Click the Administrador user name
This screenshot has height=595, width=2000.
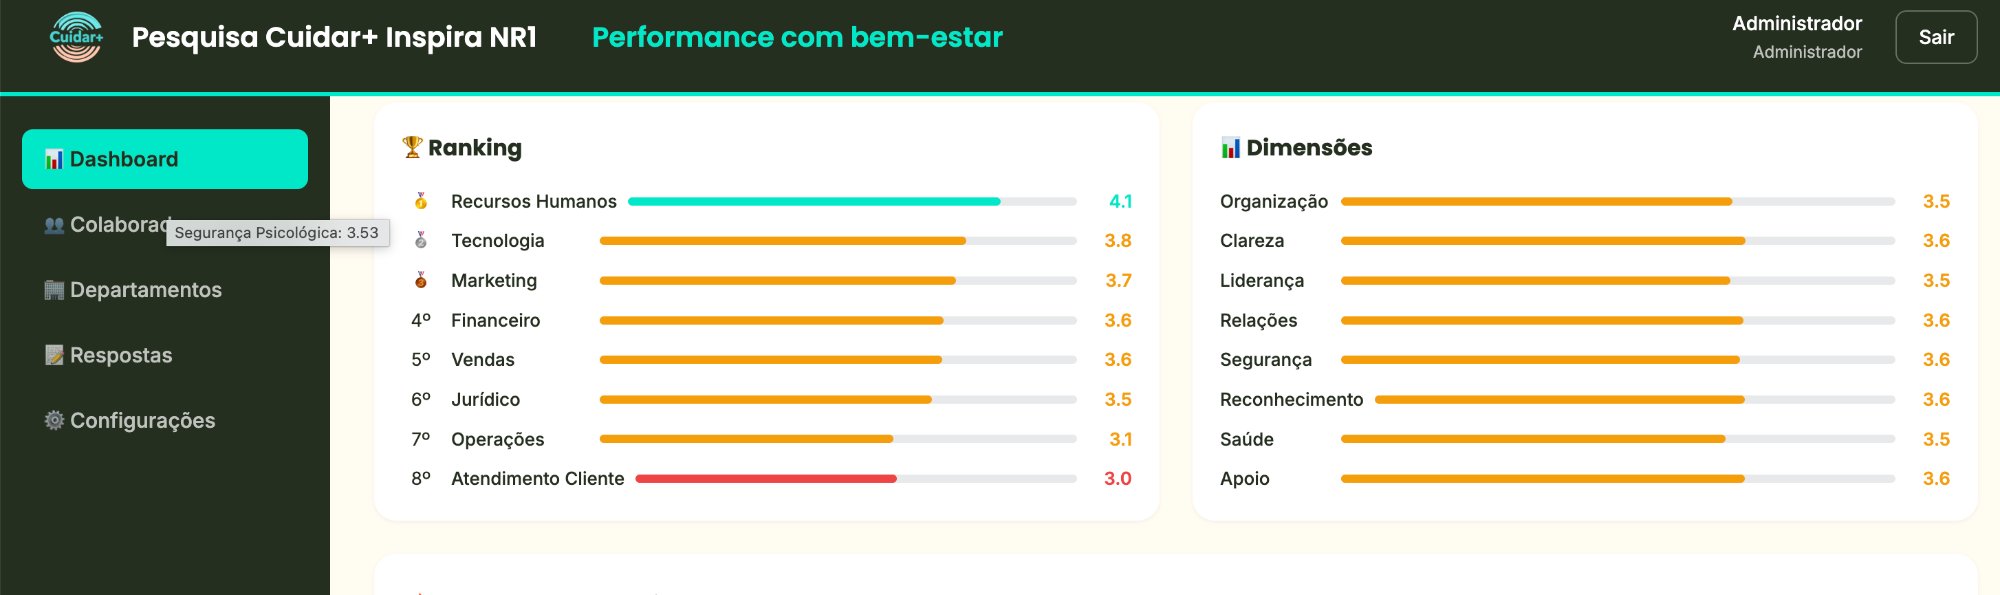(1796, 23)
